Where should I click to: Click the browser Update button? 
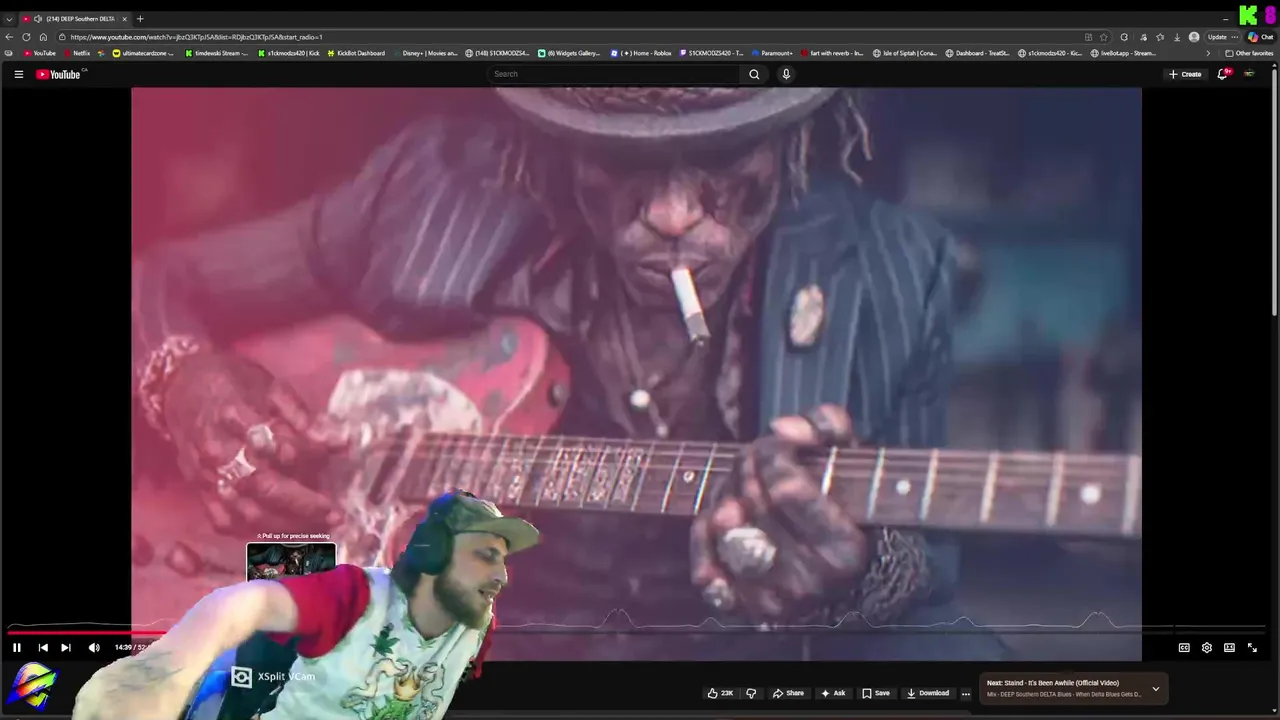pyautogui.click(x=1217, y=37)
